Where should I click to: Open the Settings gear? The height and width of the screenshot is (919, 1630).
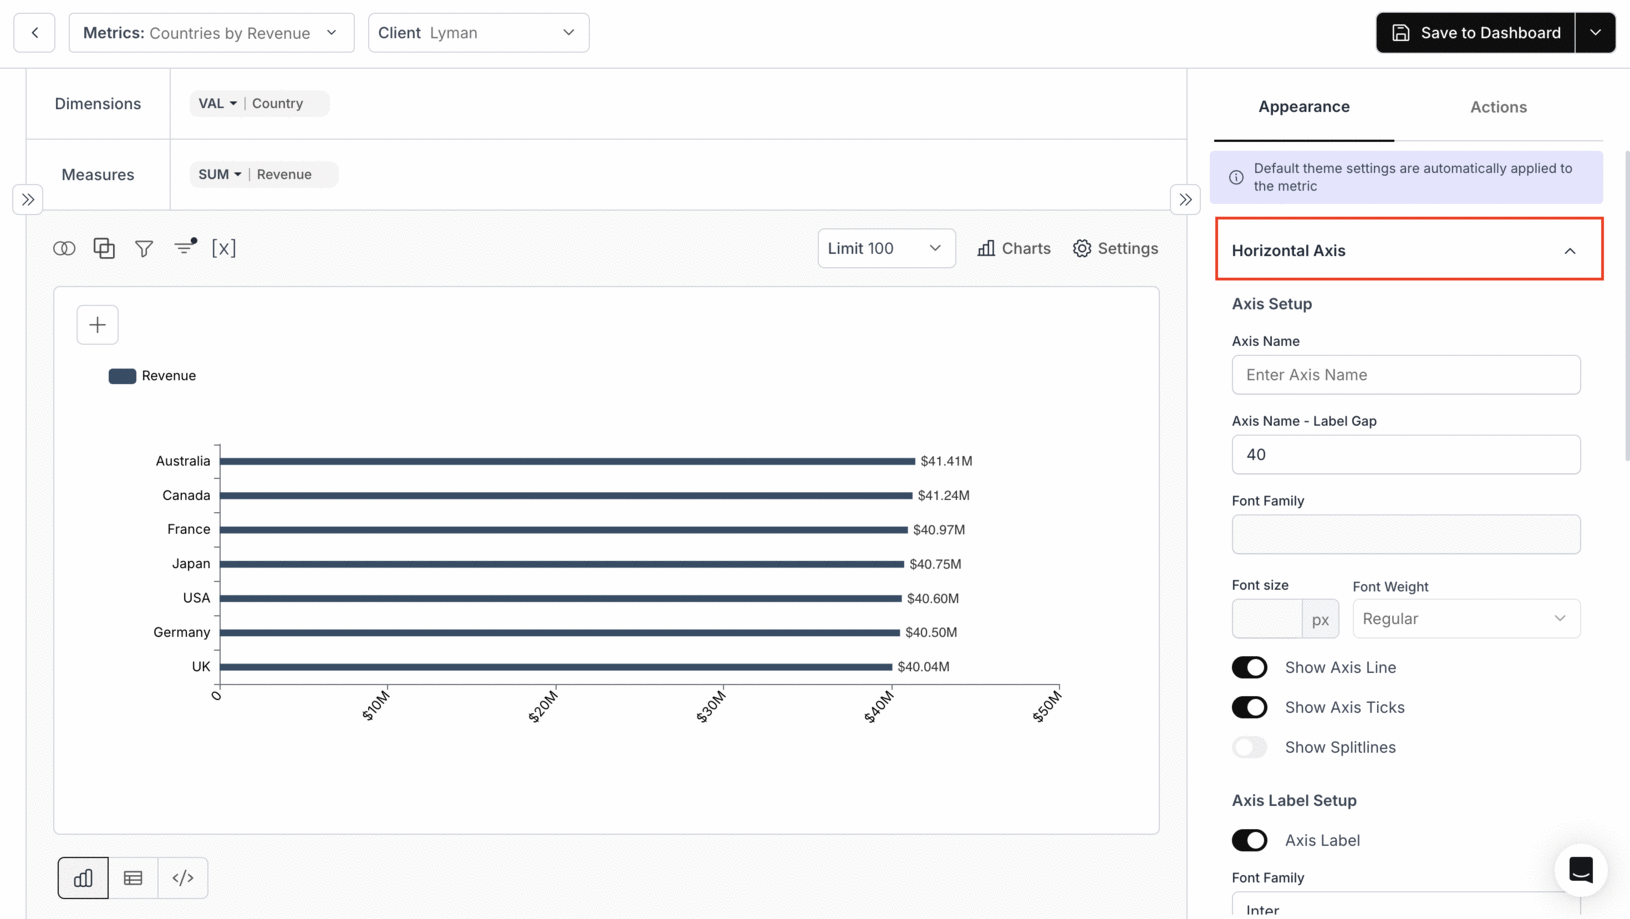click(1115, 248)
